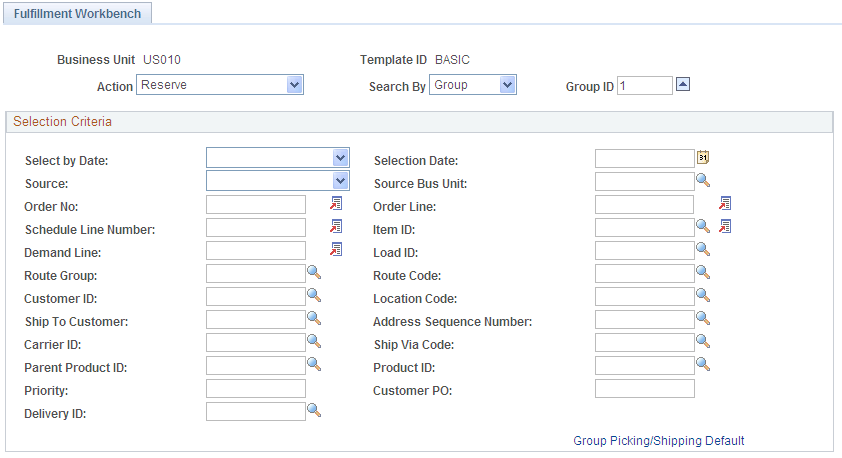Image resolution: width=842 pixels, height=458 pixels.
Task: Focus the Order No text field
Action: point(256,205)
